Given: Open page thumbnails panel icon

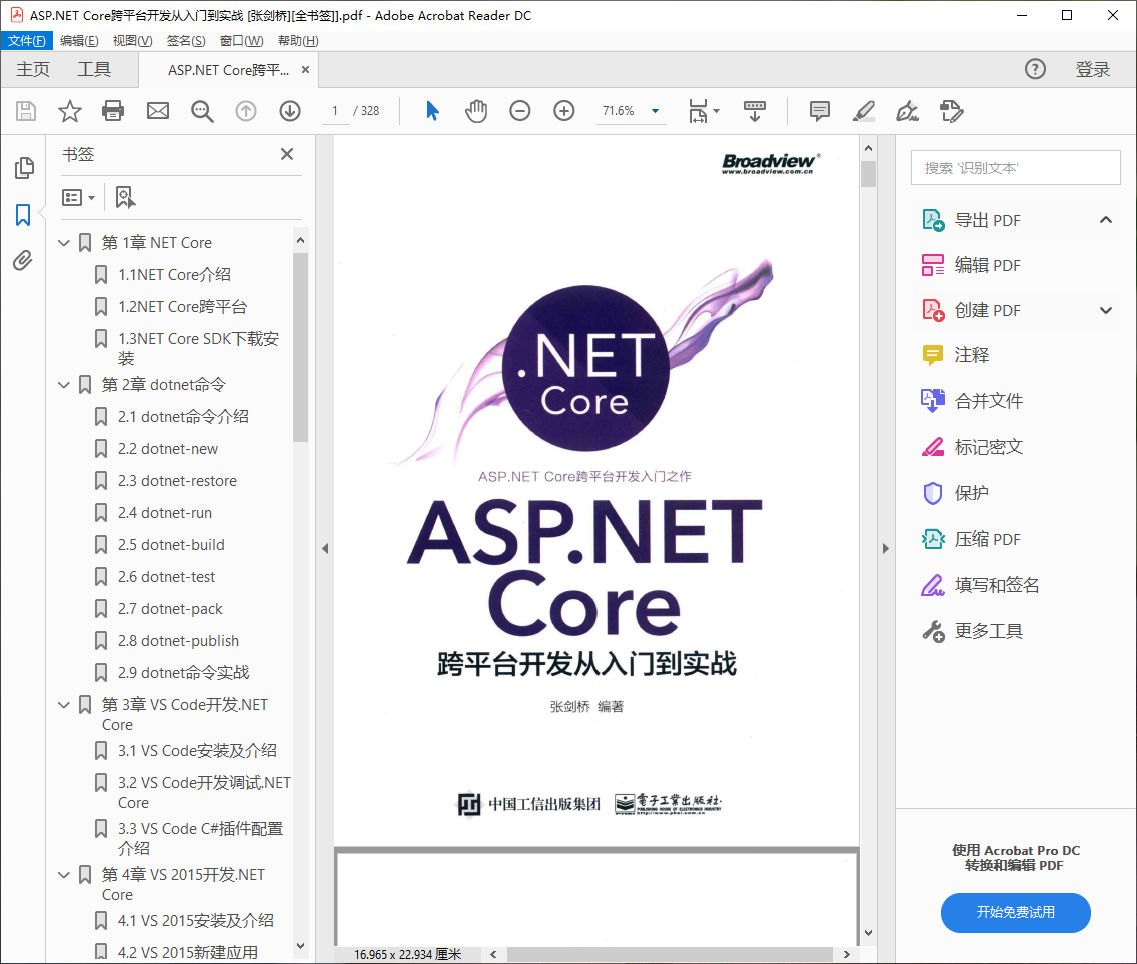Looking at the screenshot, I should click(x=24, y=168).
